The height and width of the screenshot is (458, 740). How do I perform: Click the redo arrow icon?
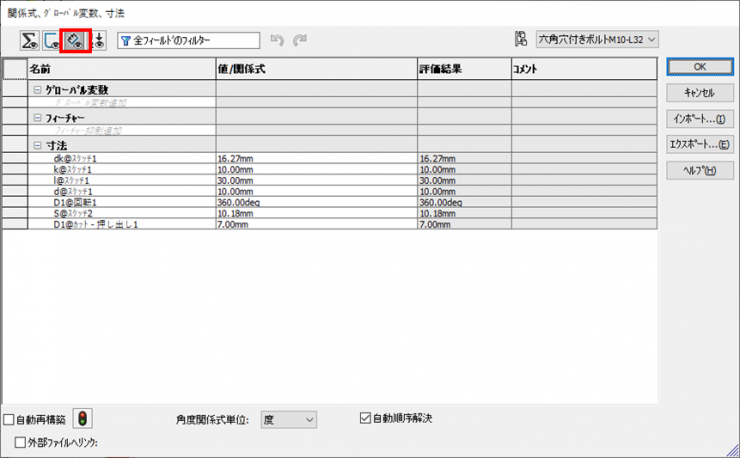point(299,40)
